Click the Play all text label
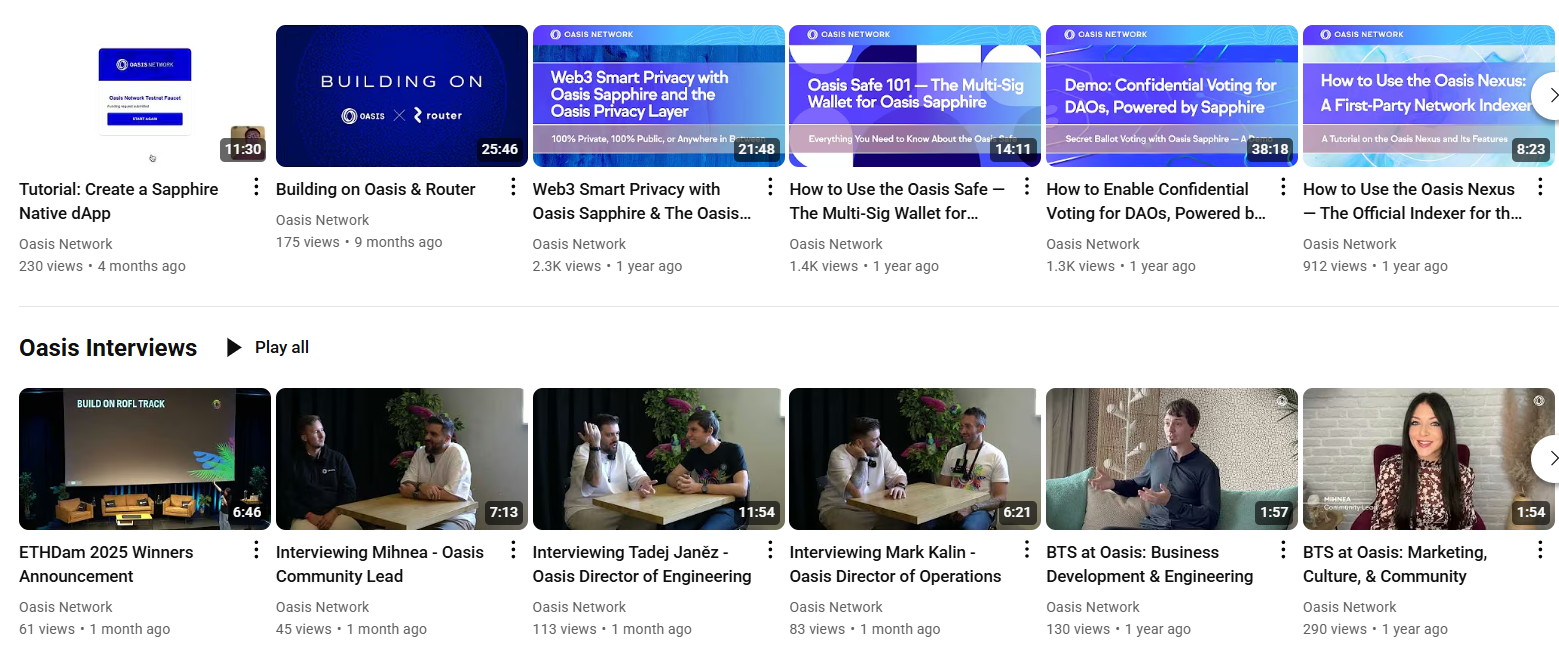The image size is (1559, 659). pos(282,347)
